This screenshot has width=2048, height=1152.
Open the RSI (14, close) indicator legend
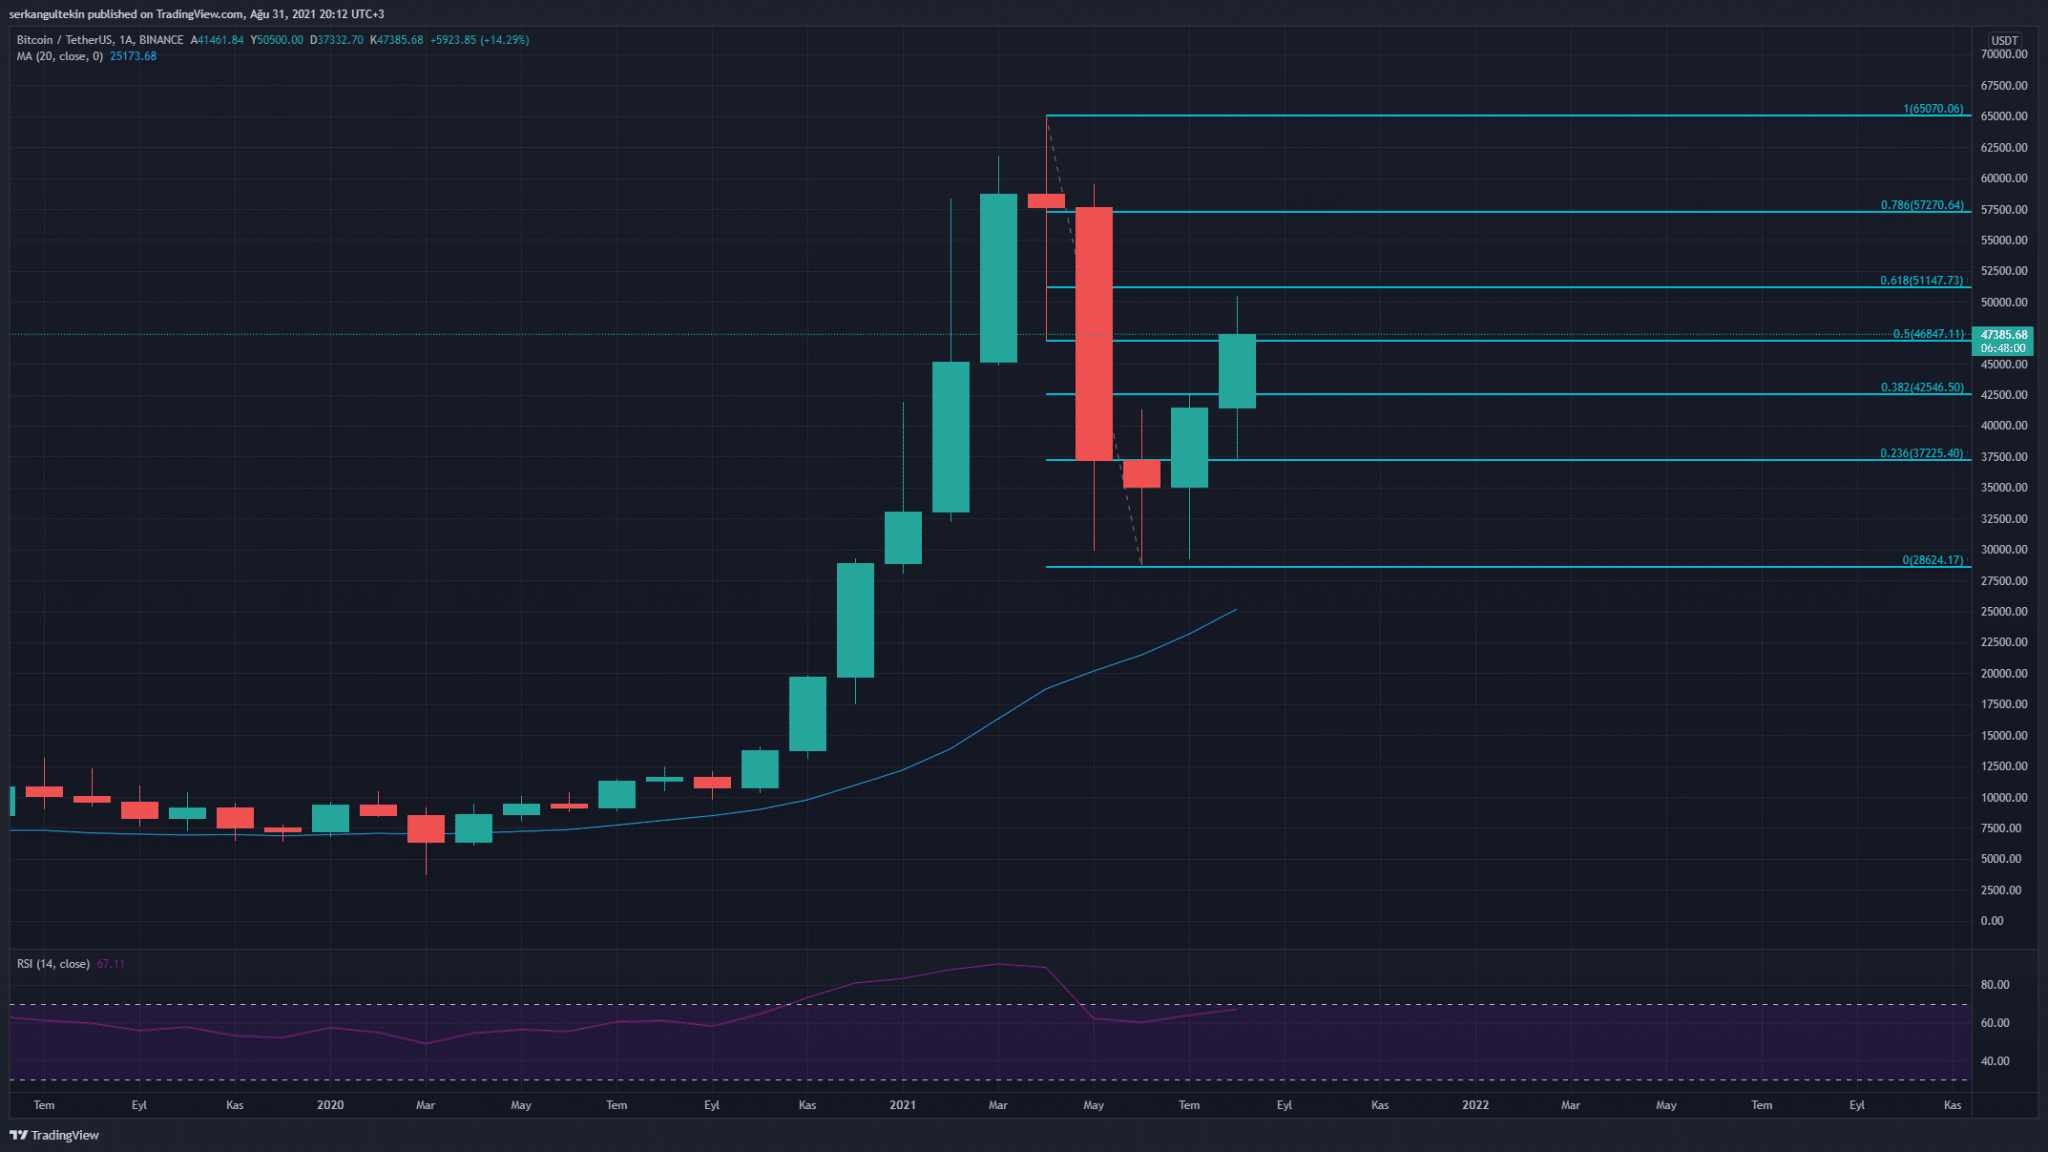(53, 964)
